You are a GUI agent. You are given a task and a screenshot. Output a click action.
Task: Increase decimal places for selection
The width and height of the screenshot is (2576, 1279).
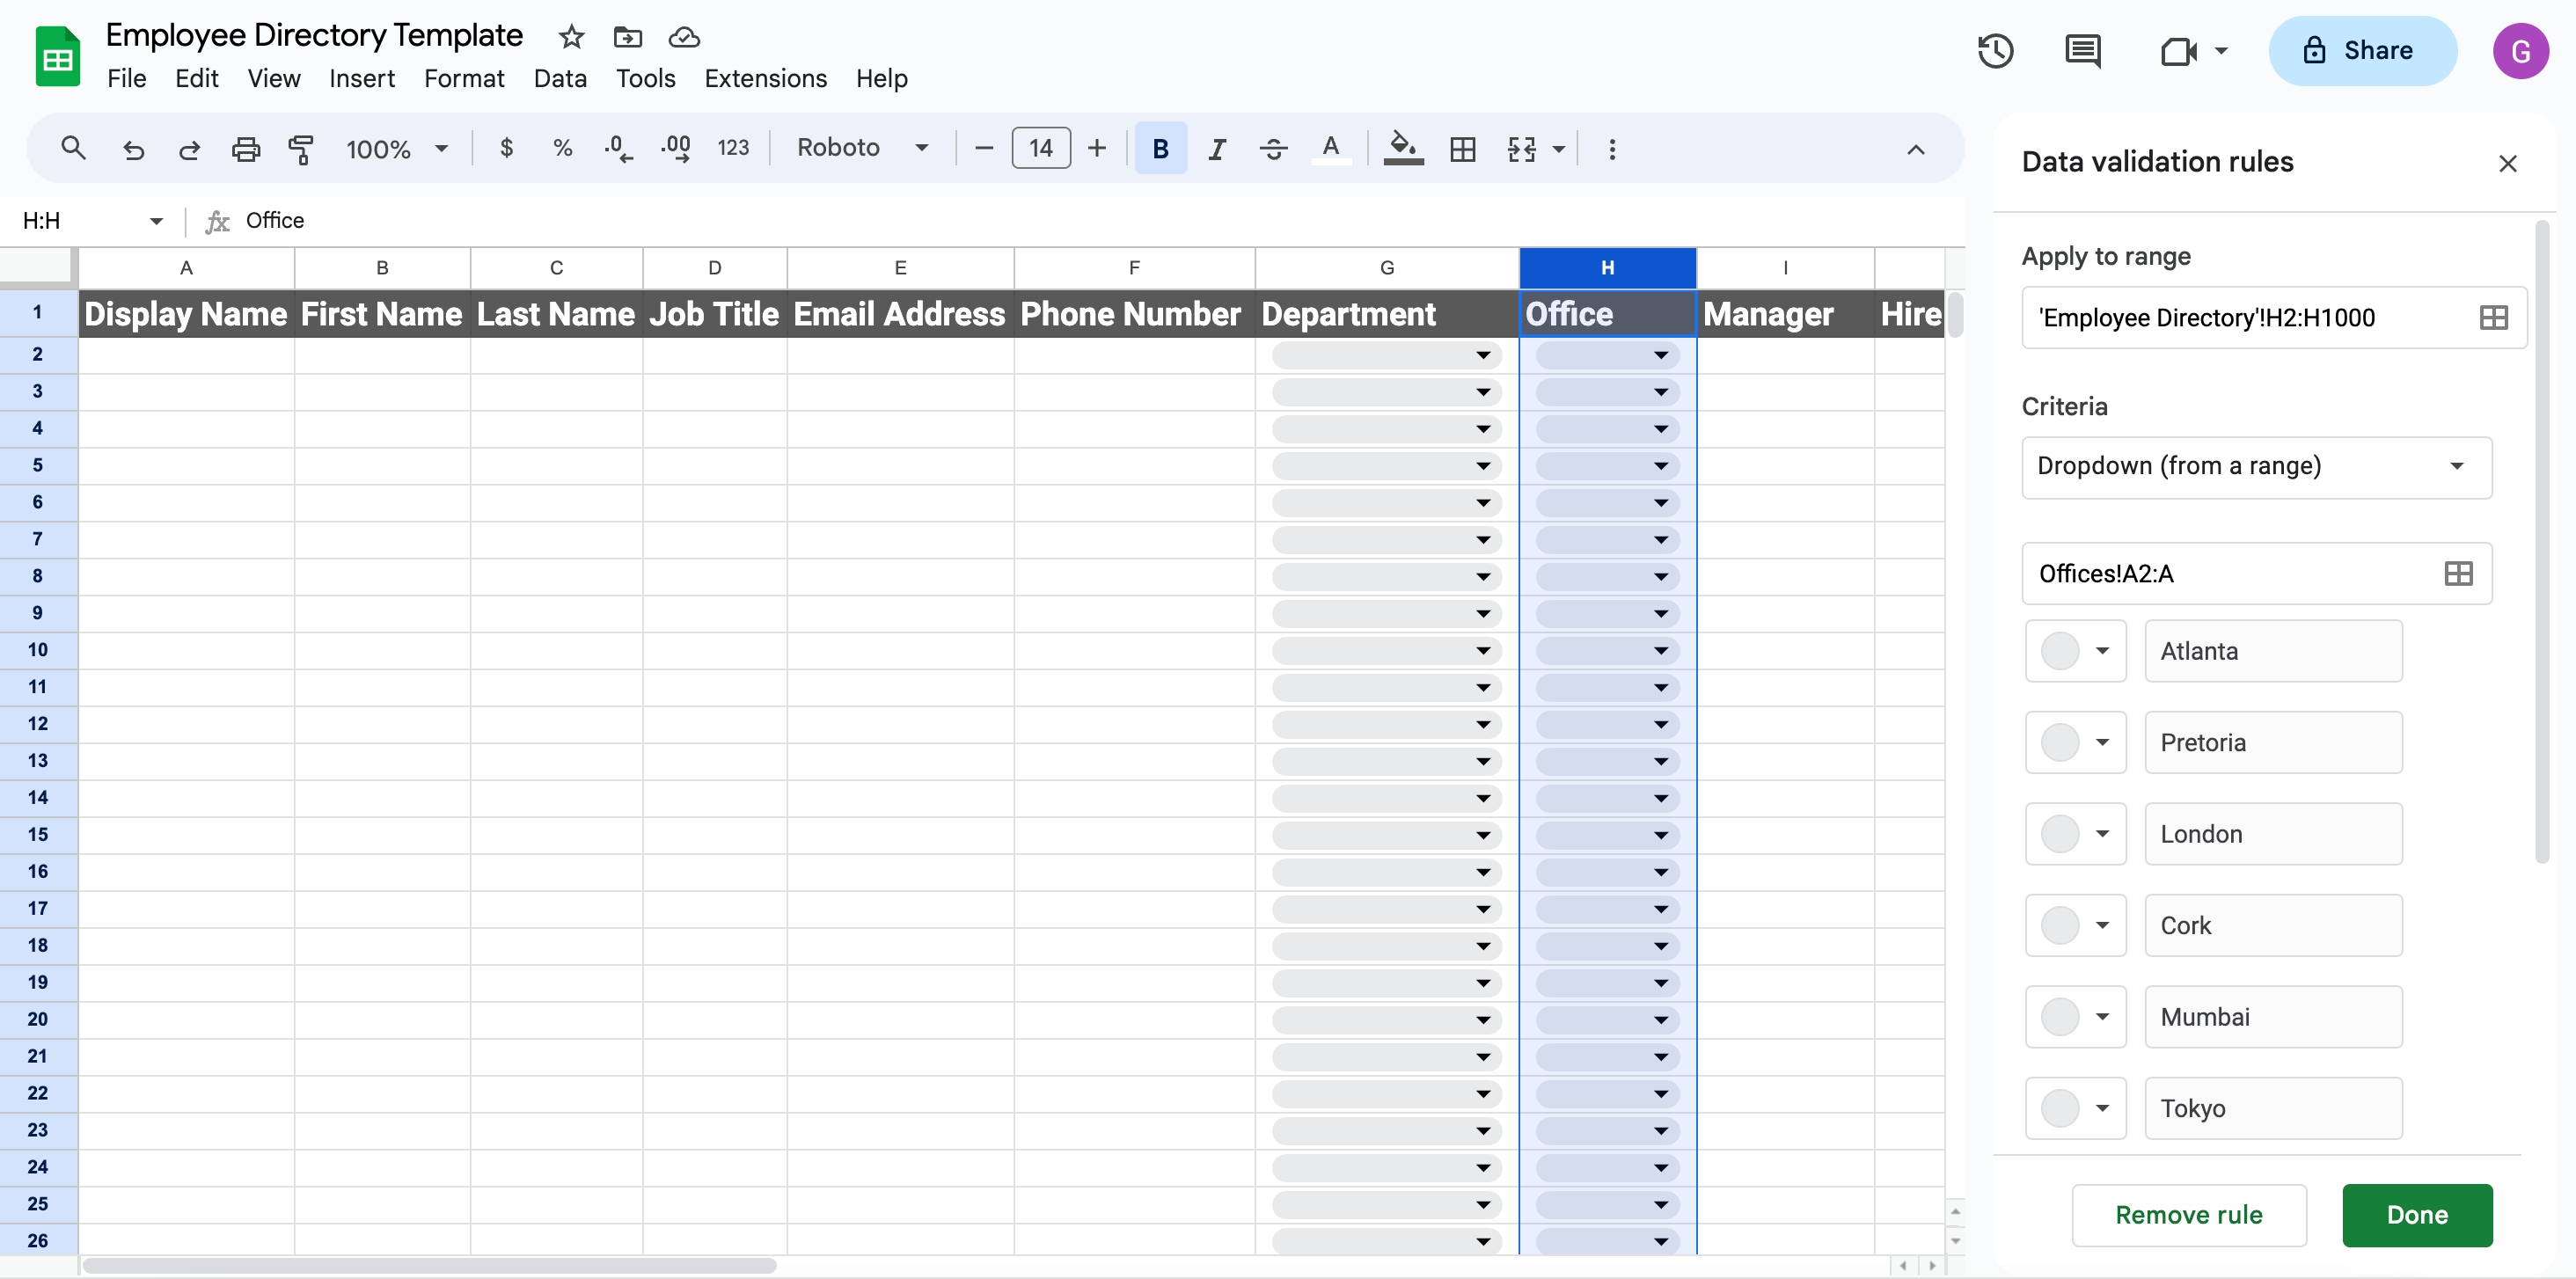[x=676, y=148]
